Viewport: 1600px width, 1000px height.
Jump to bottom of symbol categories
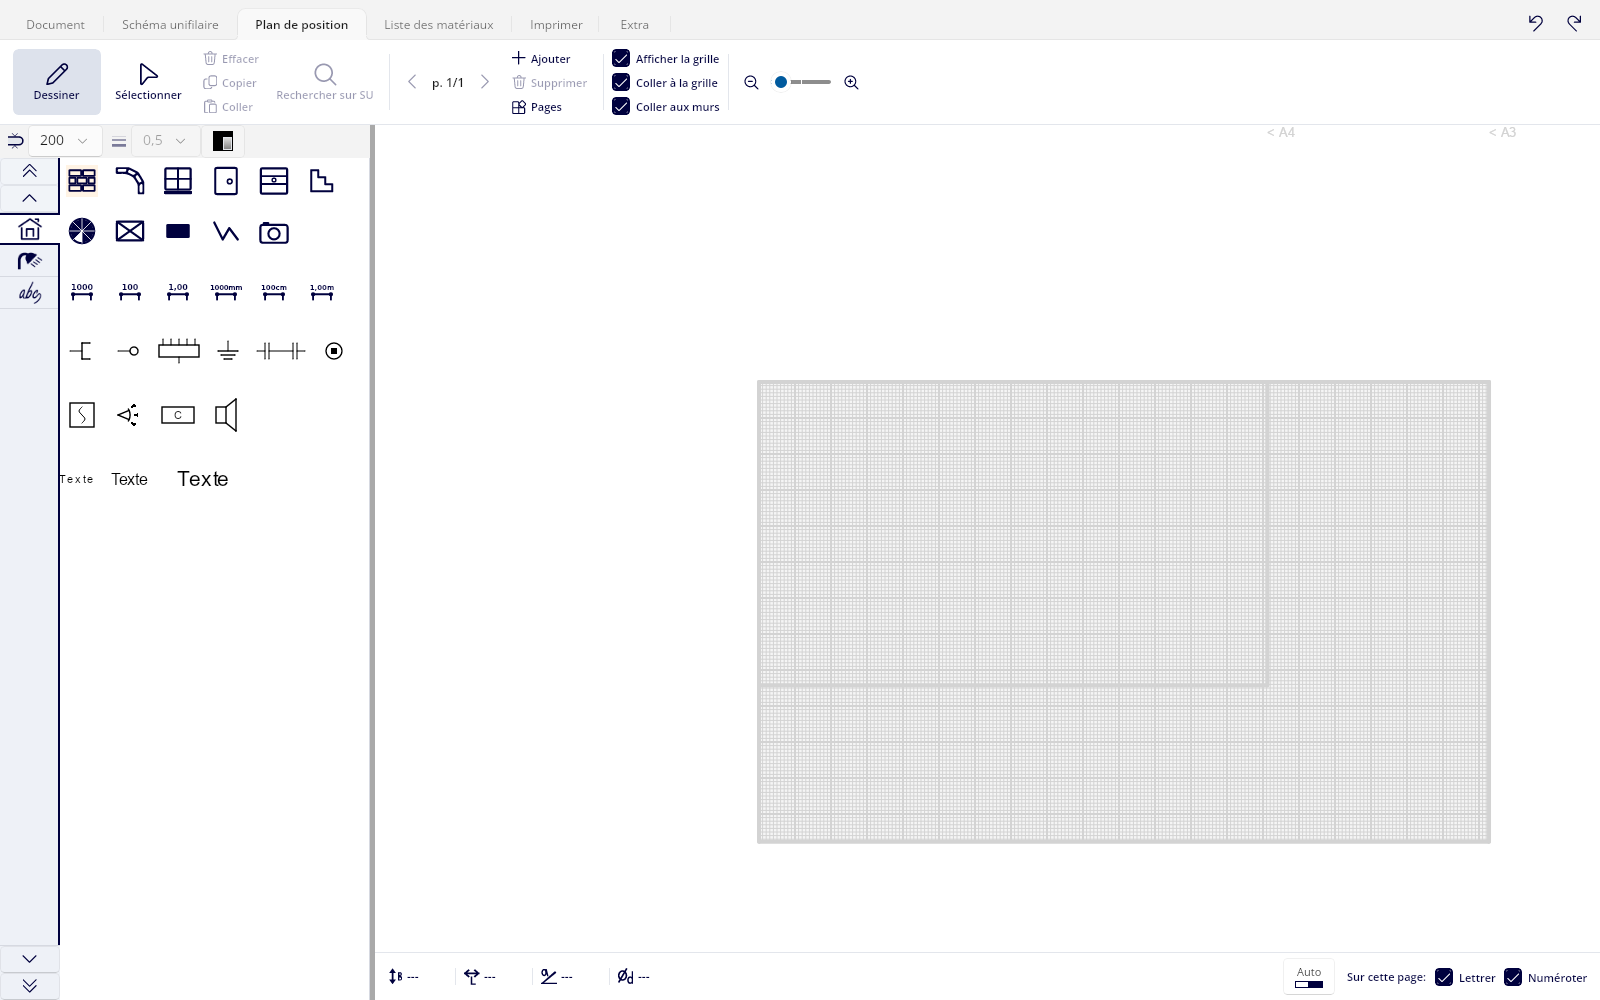pos(29,986)
